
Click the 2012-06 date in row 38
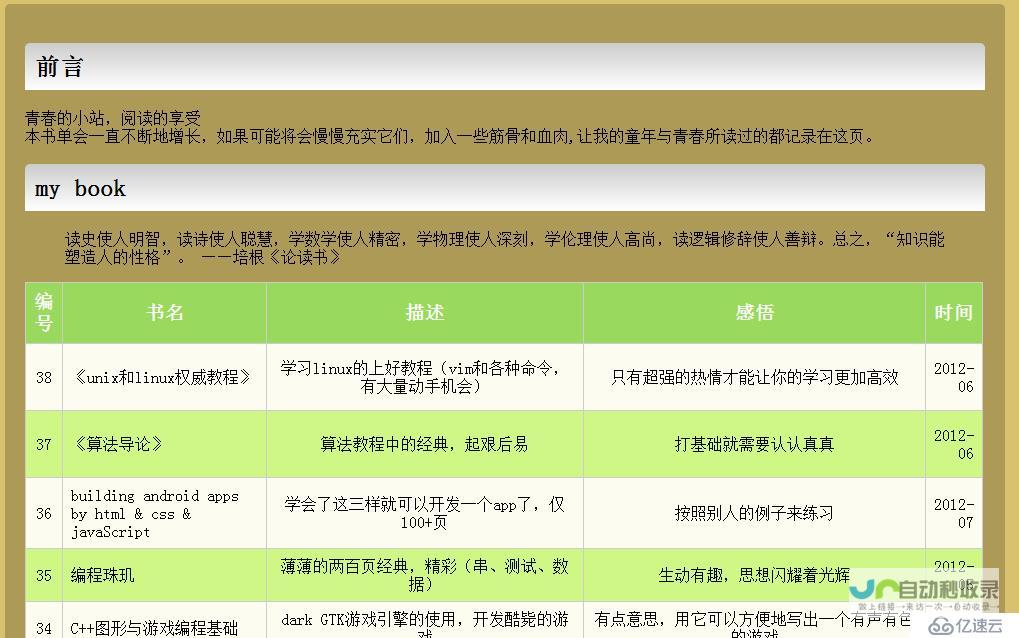pos(953,377)
